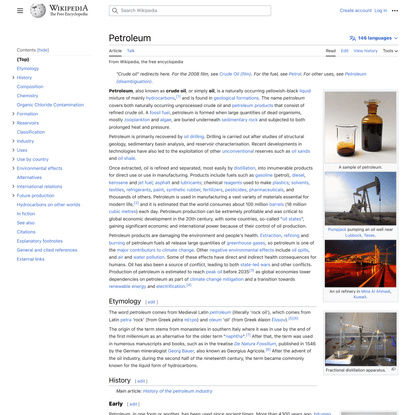This screenshot has width=415, height=415.
Task: Jump to Alternatives in contents
Action: (29, 177)
